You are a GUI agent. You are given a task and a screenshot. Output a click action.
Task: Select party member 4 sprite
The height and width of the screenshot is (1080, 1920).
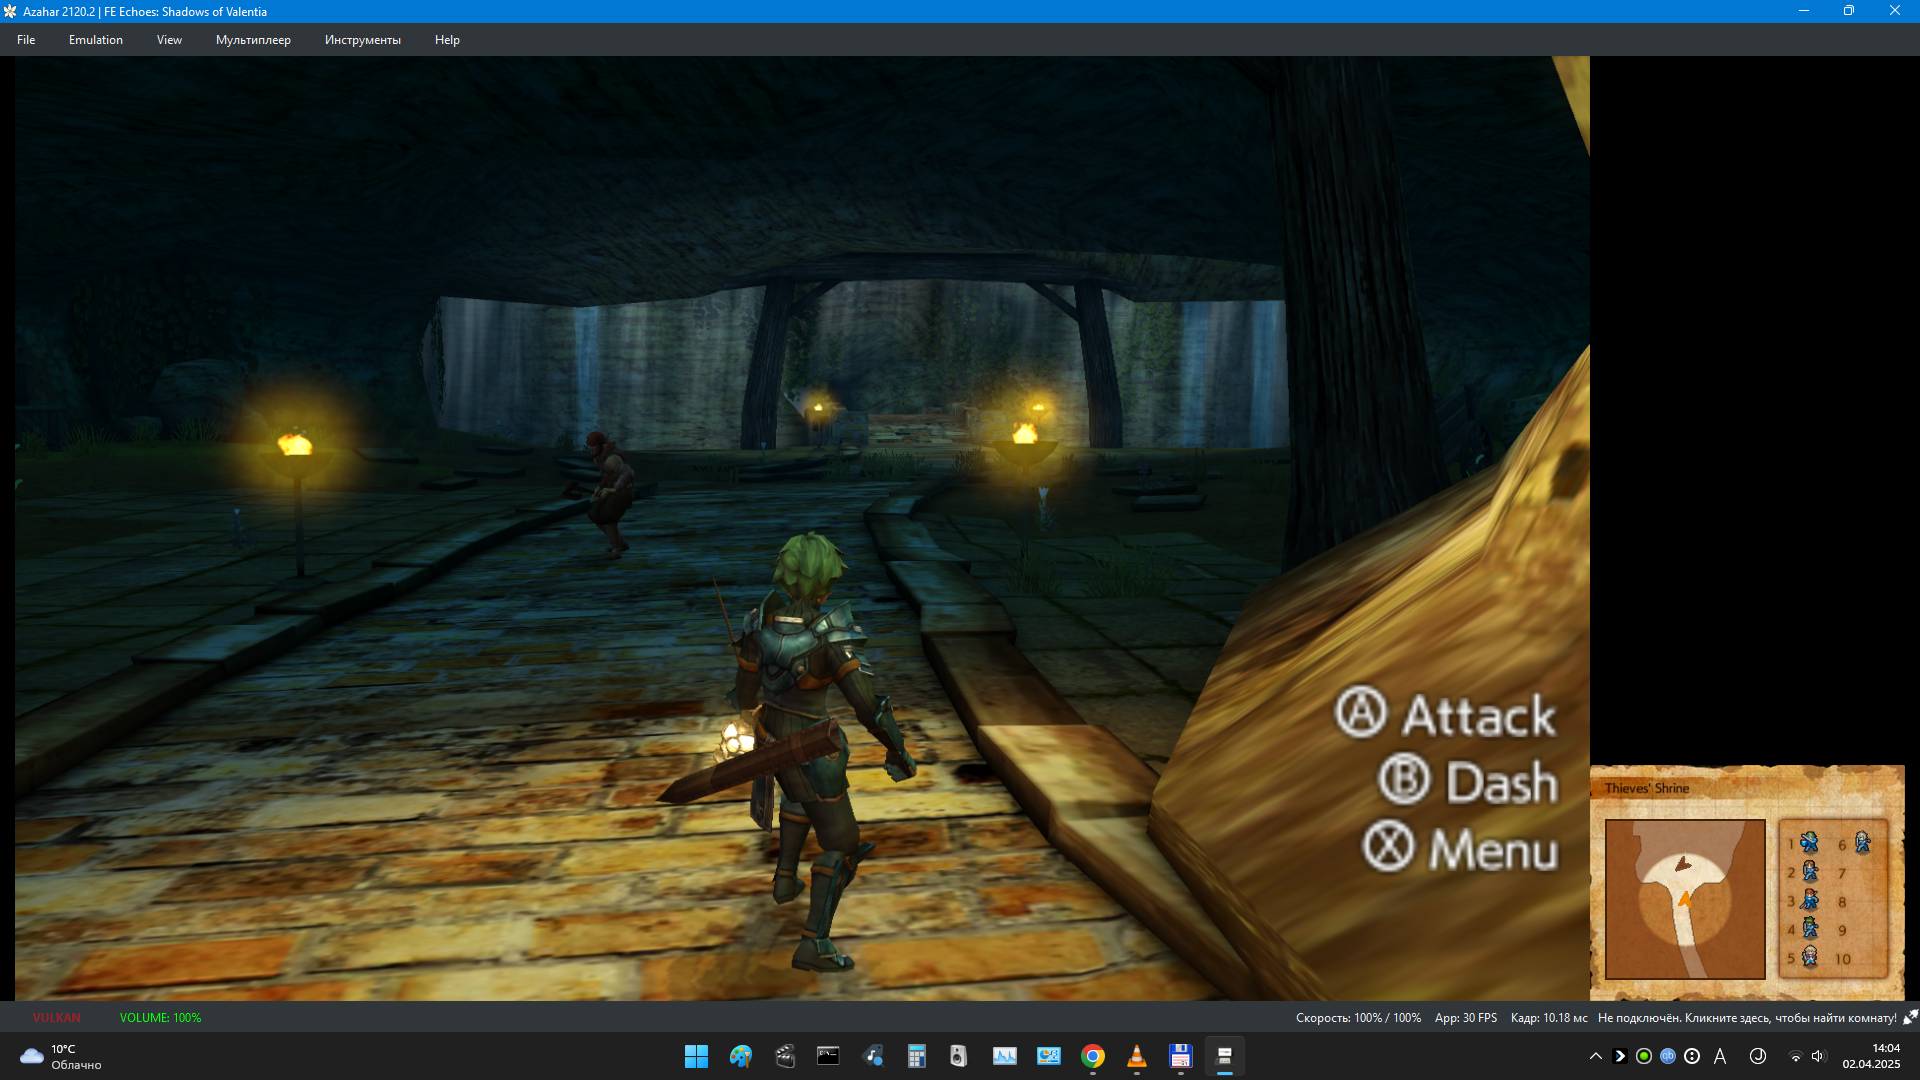coord(1809,928)
